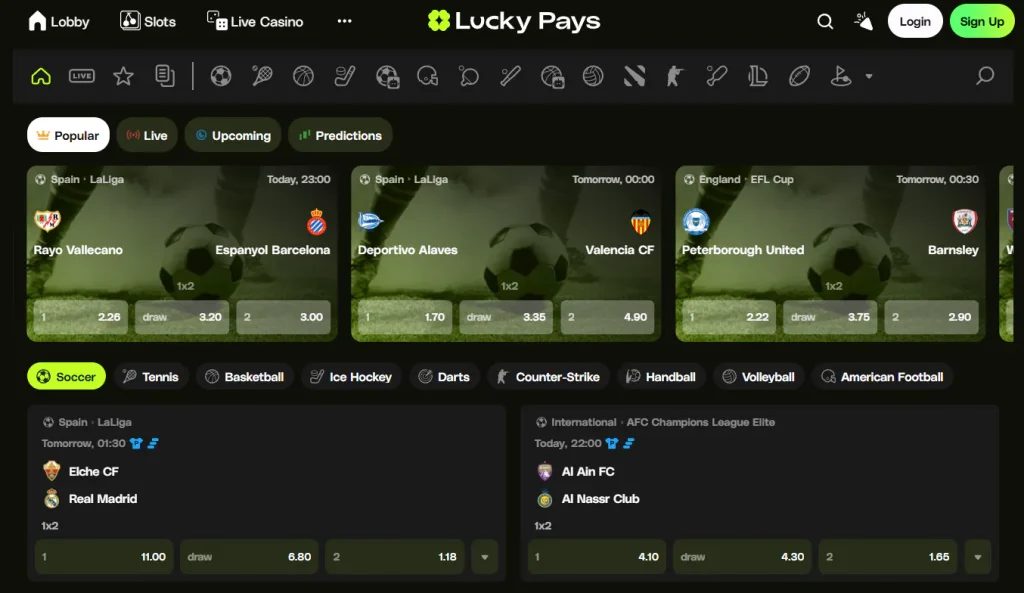This screenshot has height=593, width=1024.
Task: Click the sportsbook search magnifier
Action: 985,76
